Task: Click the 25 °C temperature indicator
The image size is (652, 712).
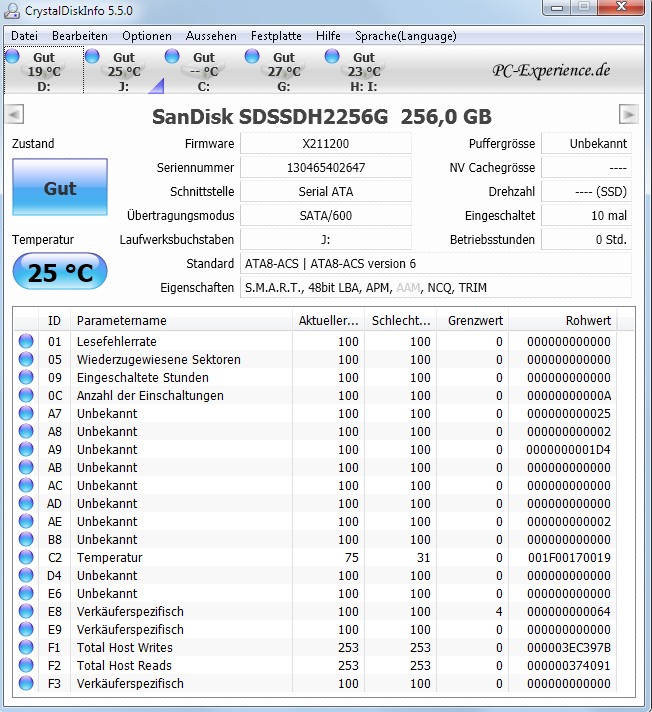Action: pos(60,272)
